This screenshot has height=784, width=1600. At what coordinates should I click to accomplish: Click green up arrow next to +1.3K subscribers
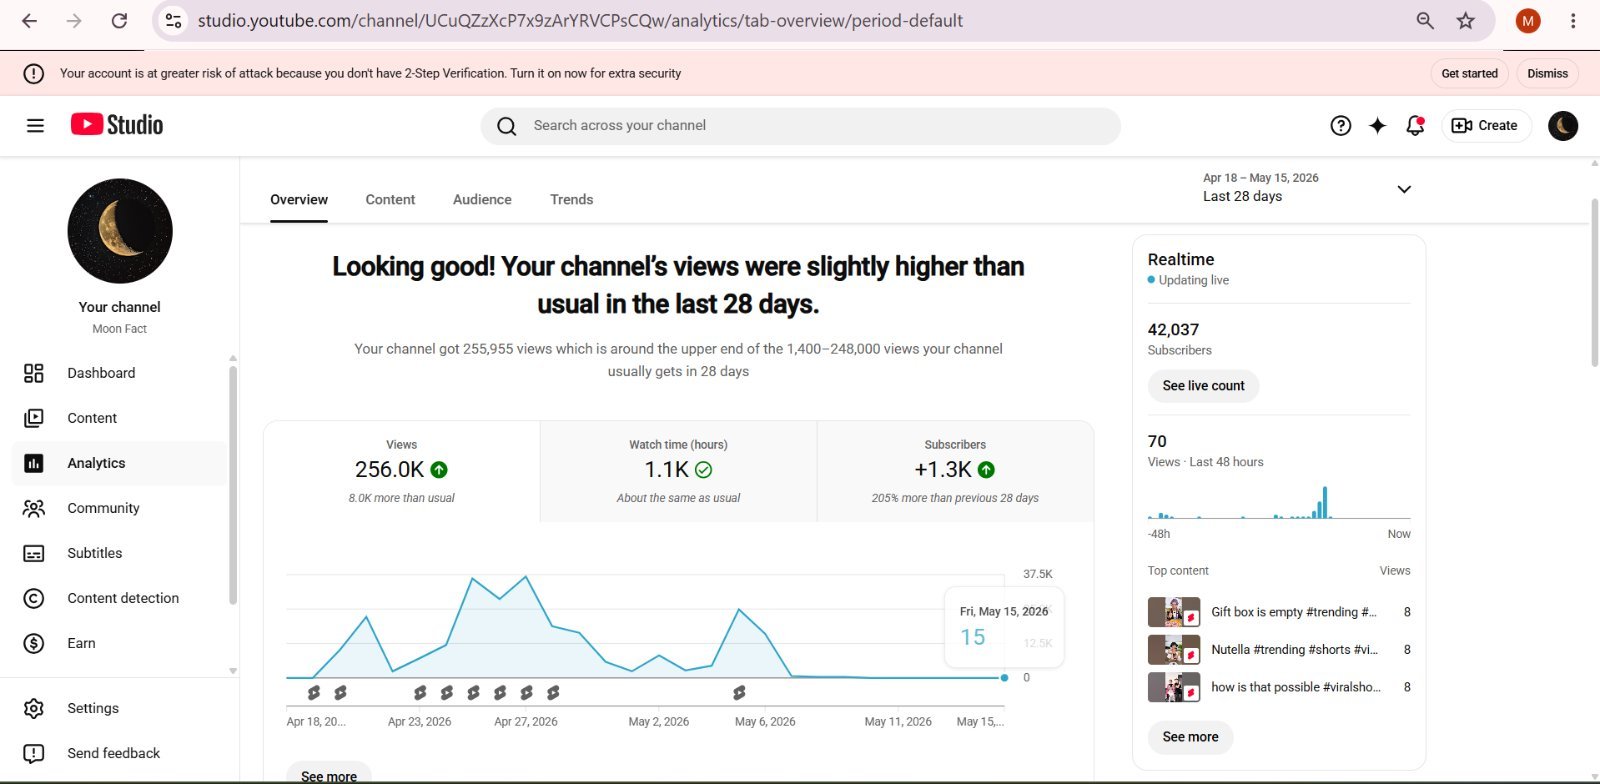pos(986,469)
